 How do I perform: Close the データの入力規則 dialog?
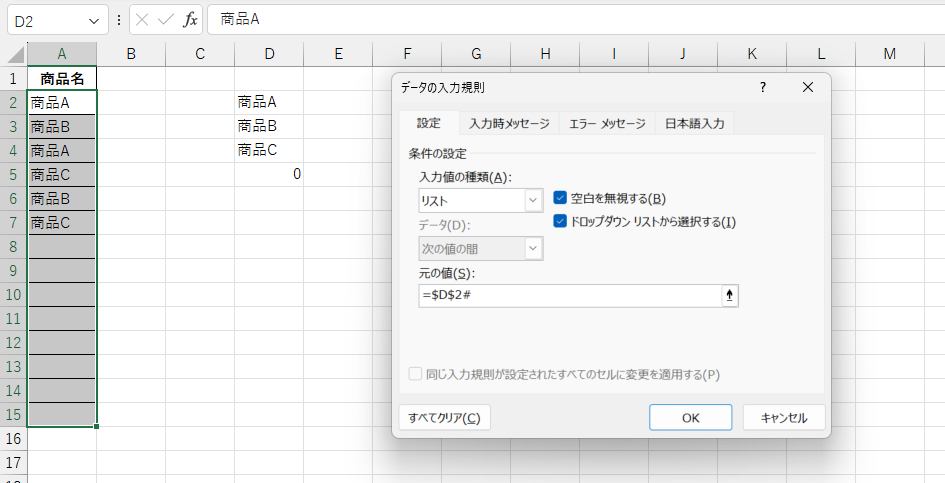coord(808,88)
